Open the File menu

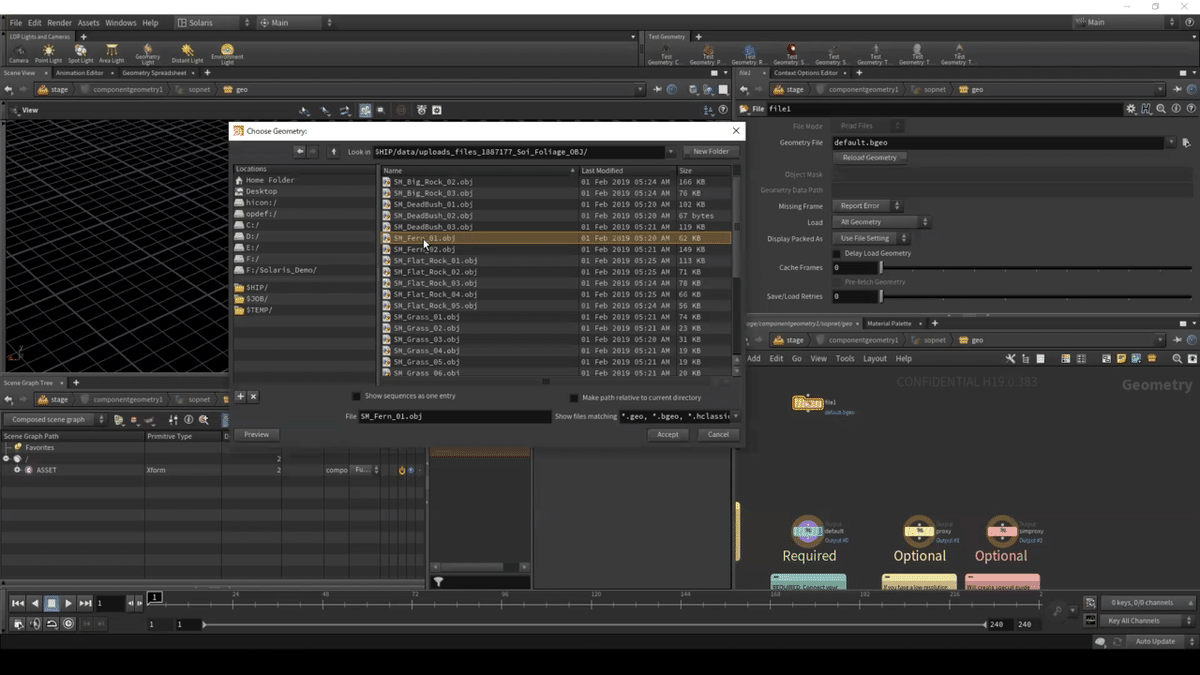pyautogui.click(x=16, y=22)
